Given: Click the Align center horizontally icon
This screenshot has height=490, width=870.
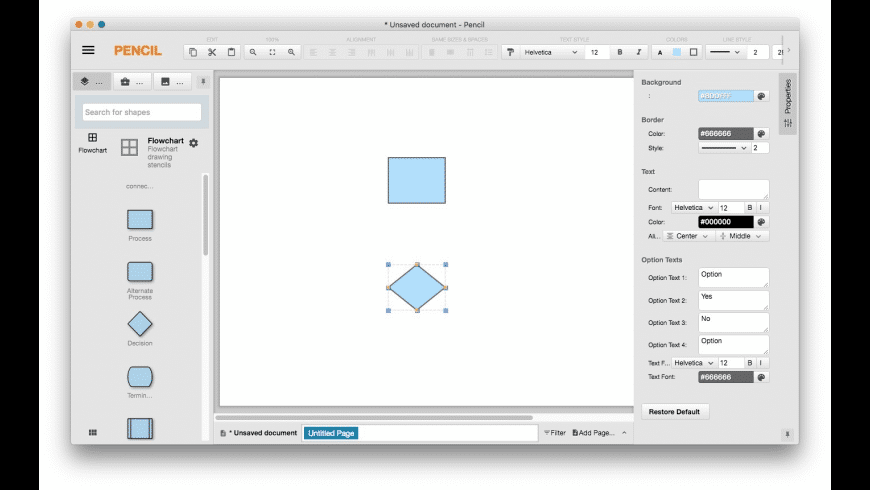Looking at the screenshot, I should pyautogui.click(x=332, y=52).
